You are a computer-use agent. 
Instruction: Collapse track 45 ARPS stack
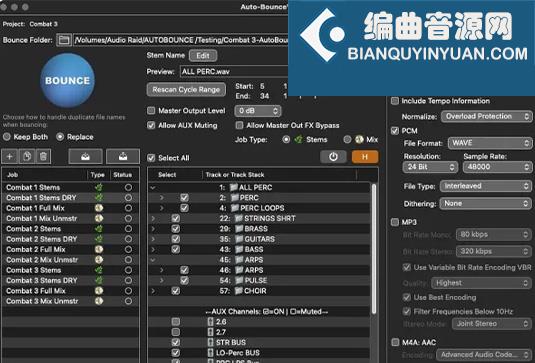[153, 260]
